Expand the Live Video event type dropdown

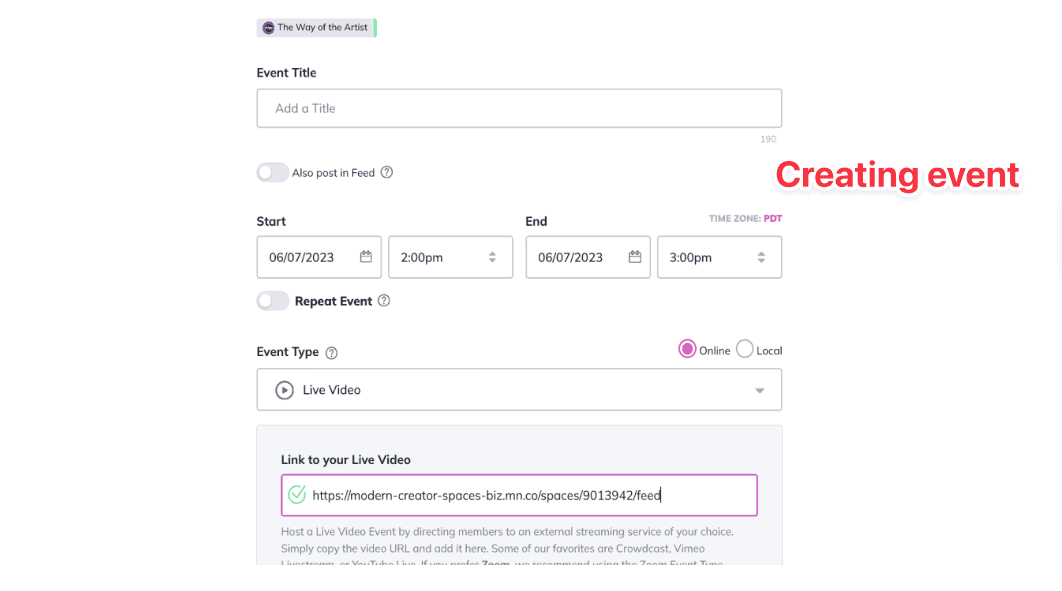coord(519,389)
